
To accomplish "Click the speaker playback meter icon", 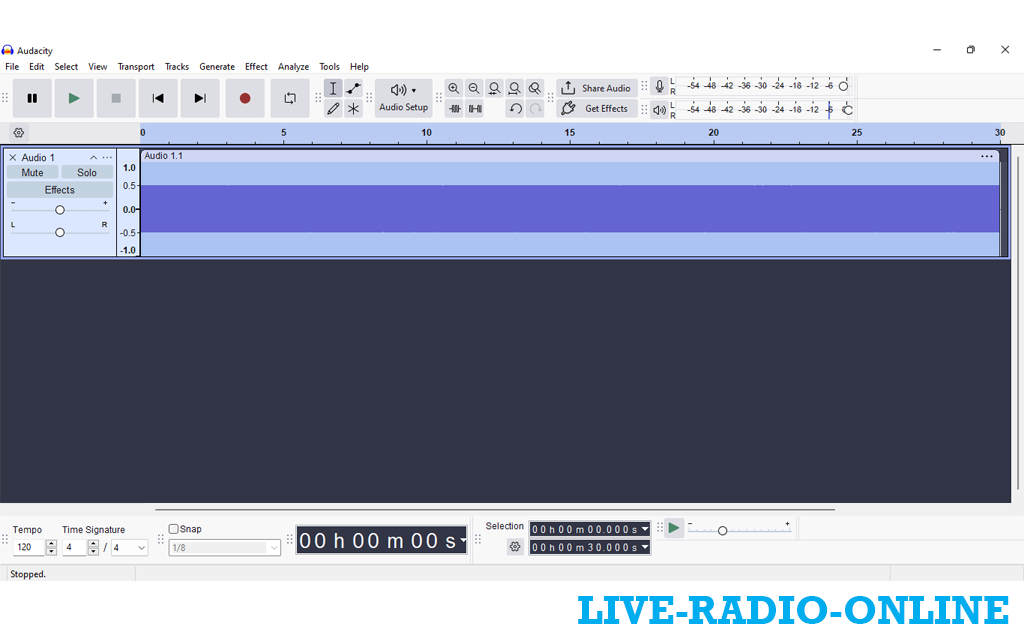I will [660, 110].
